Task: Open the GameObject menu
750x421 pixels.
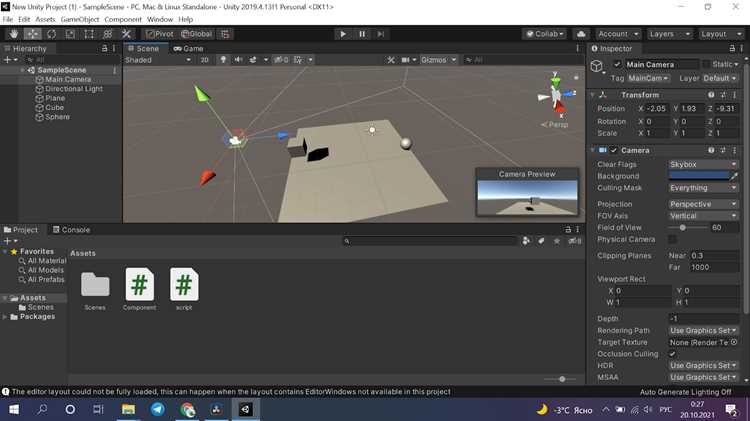Action: 79,20
